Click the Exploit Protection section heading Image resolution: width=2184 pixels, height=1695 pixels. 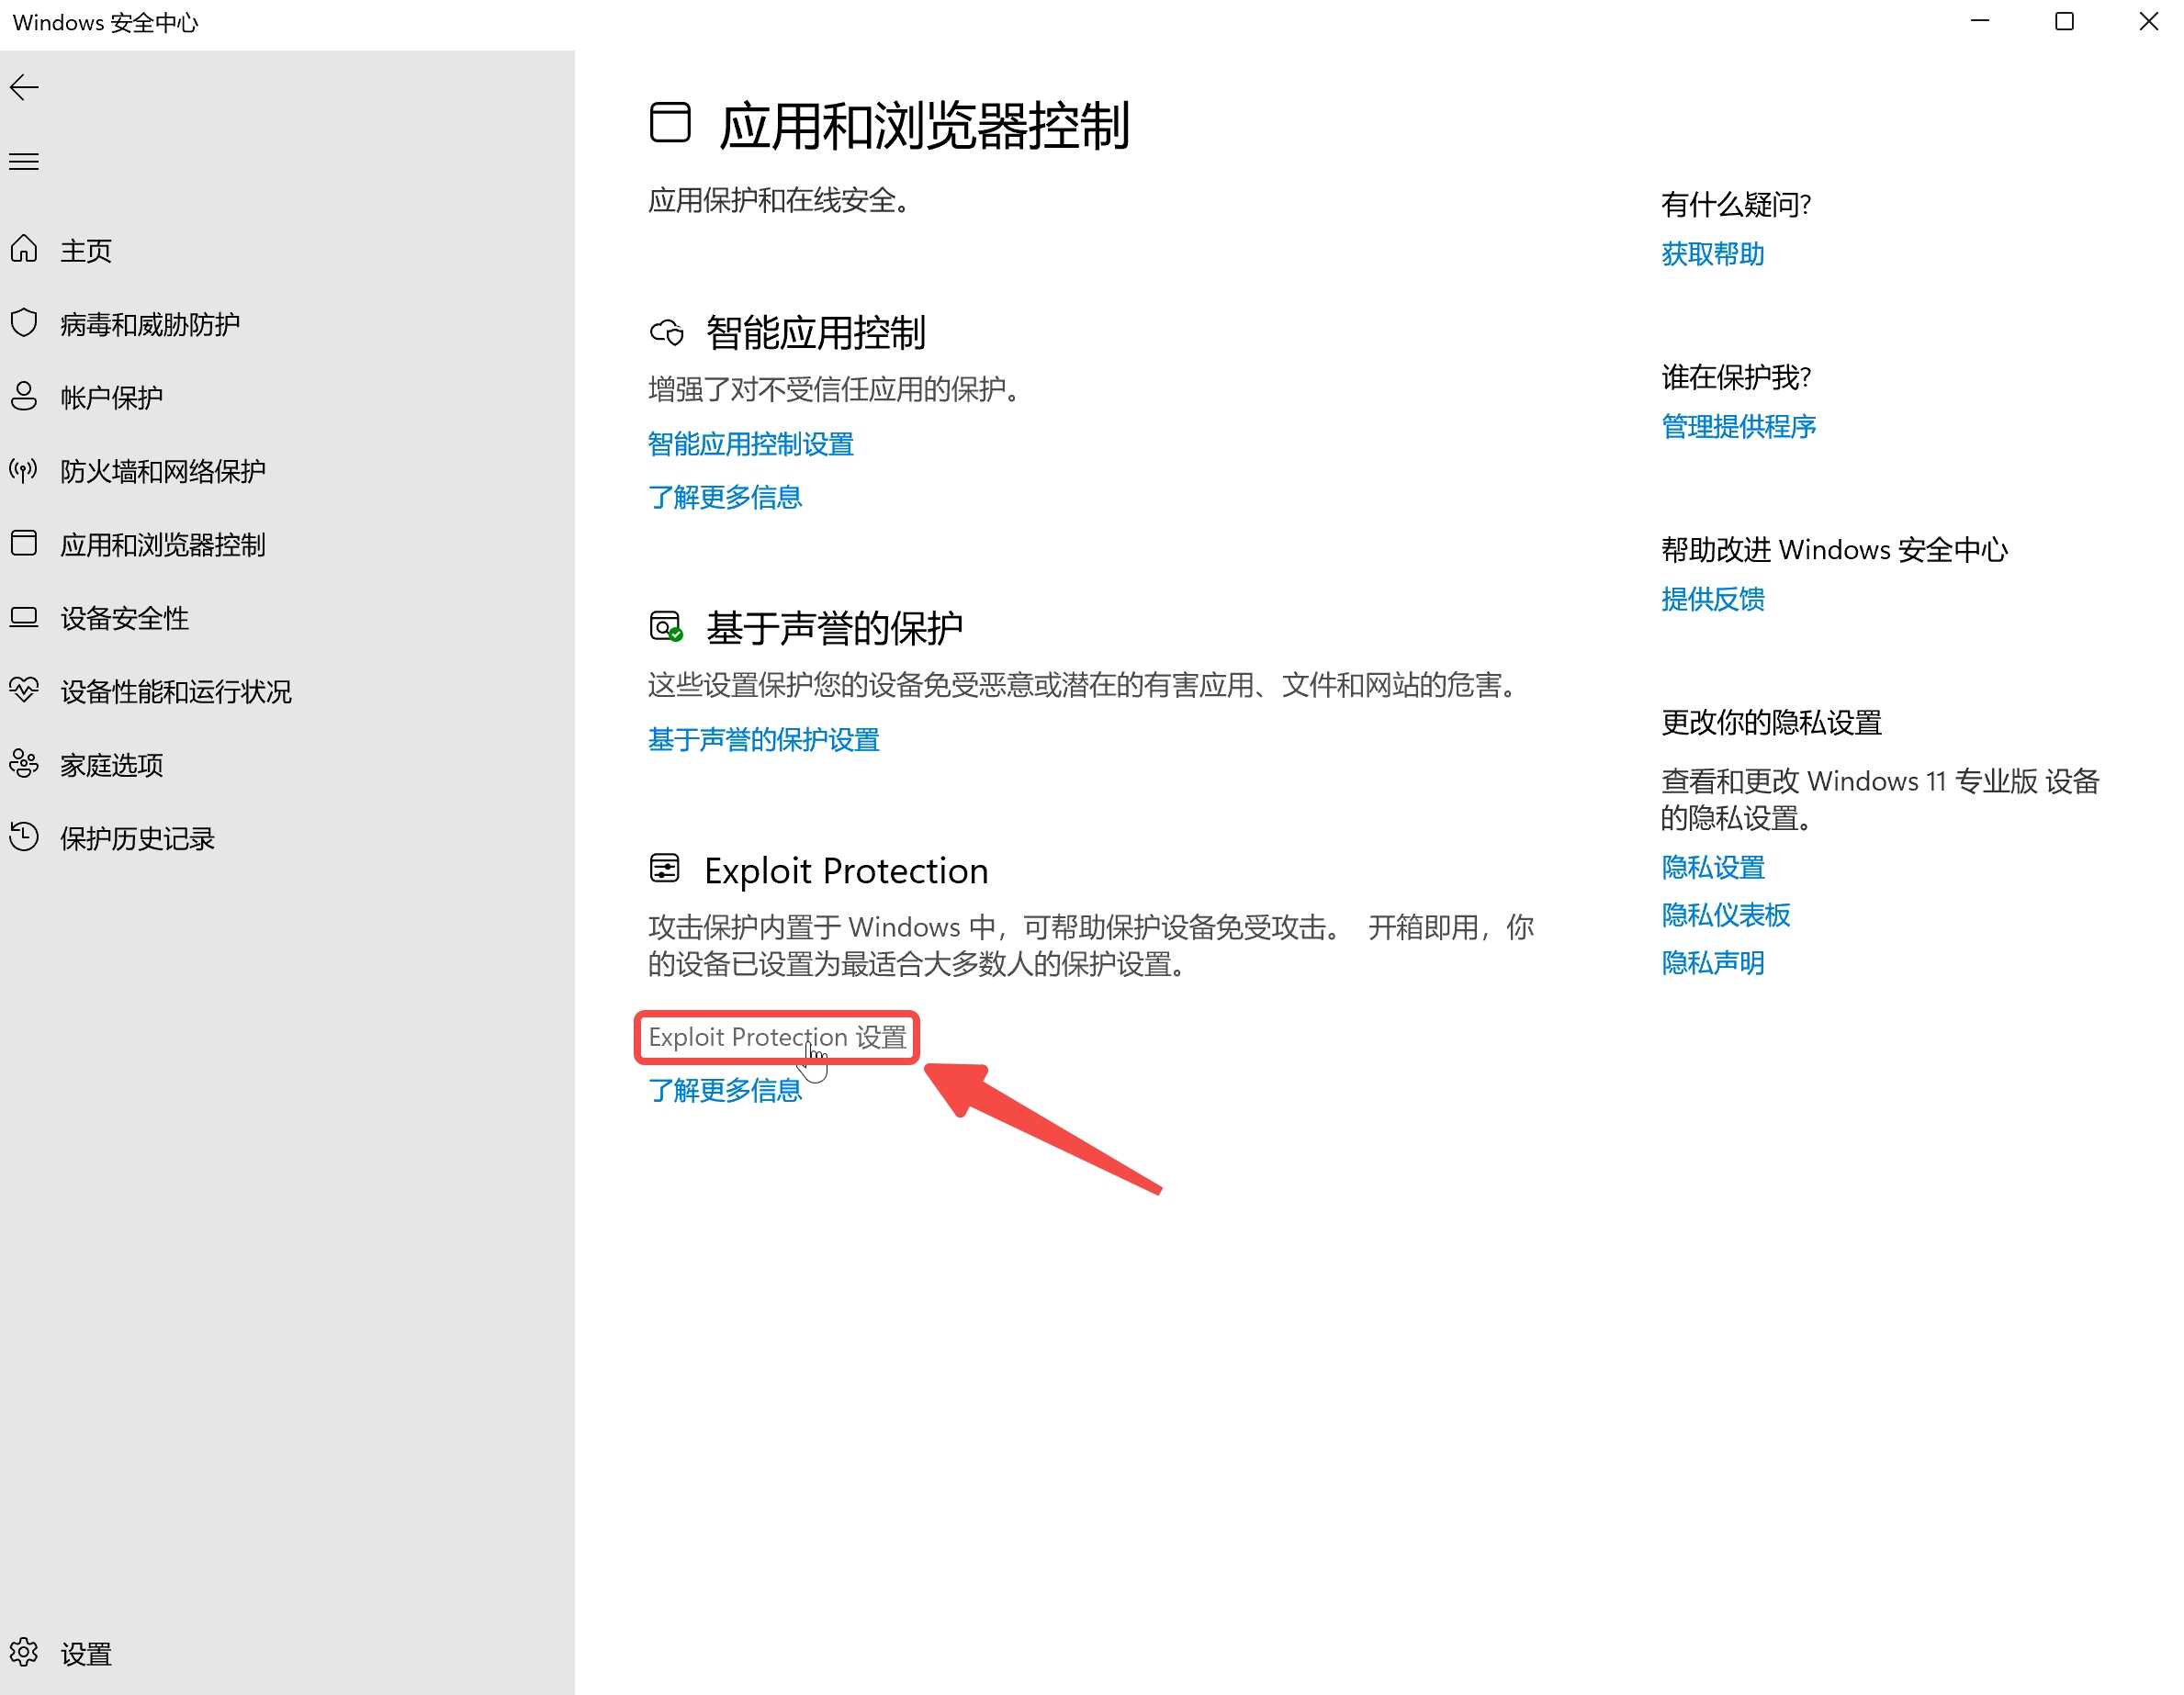point(846,870)
